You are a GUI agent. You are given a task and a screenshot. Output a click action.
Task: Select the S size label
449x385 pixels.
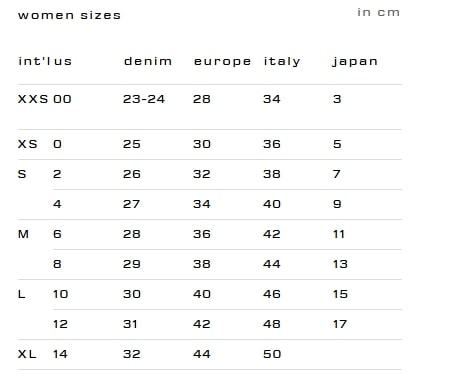(22, 174)
